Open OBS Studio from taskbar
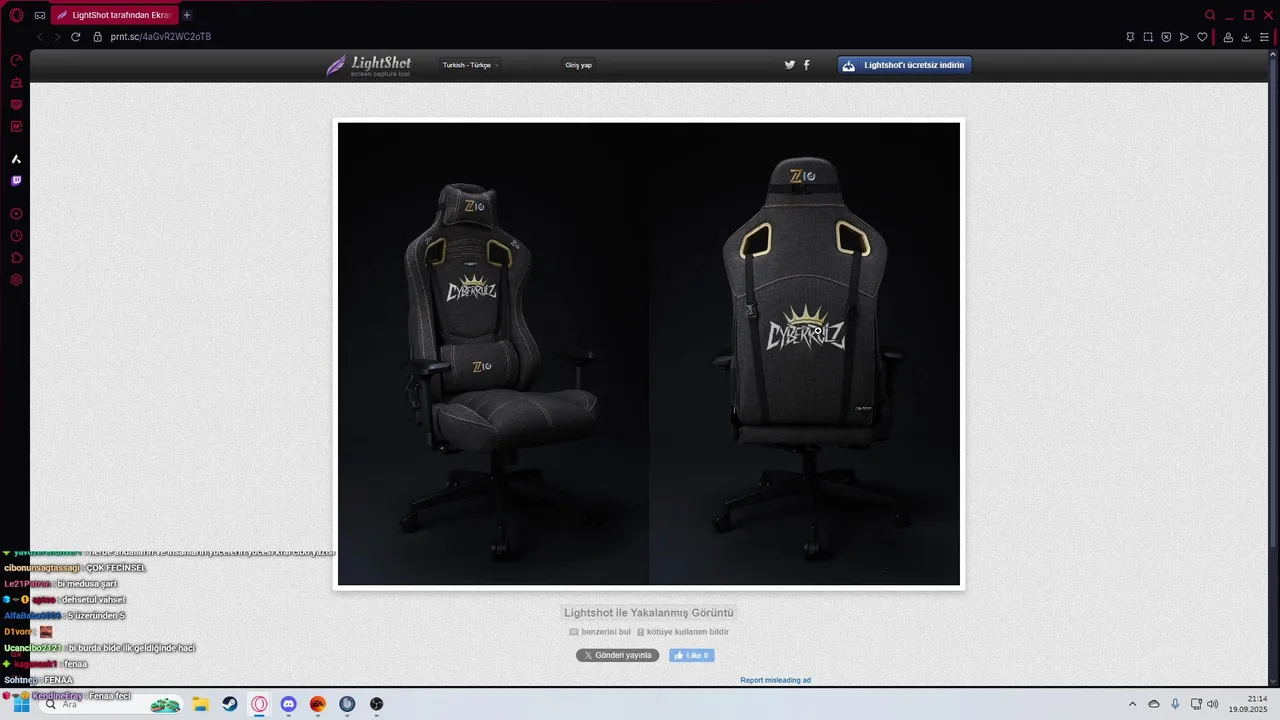The width and height of the screenshot is (1280, 720). (377, 704)
